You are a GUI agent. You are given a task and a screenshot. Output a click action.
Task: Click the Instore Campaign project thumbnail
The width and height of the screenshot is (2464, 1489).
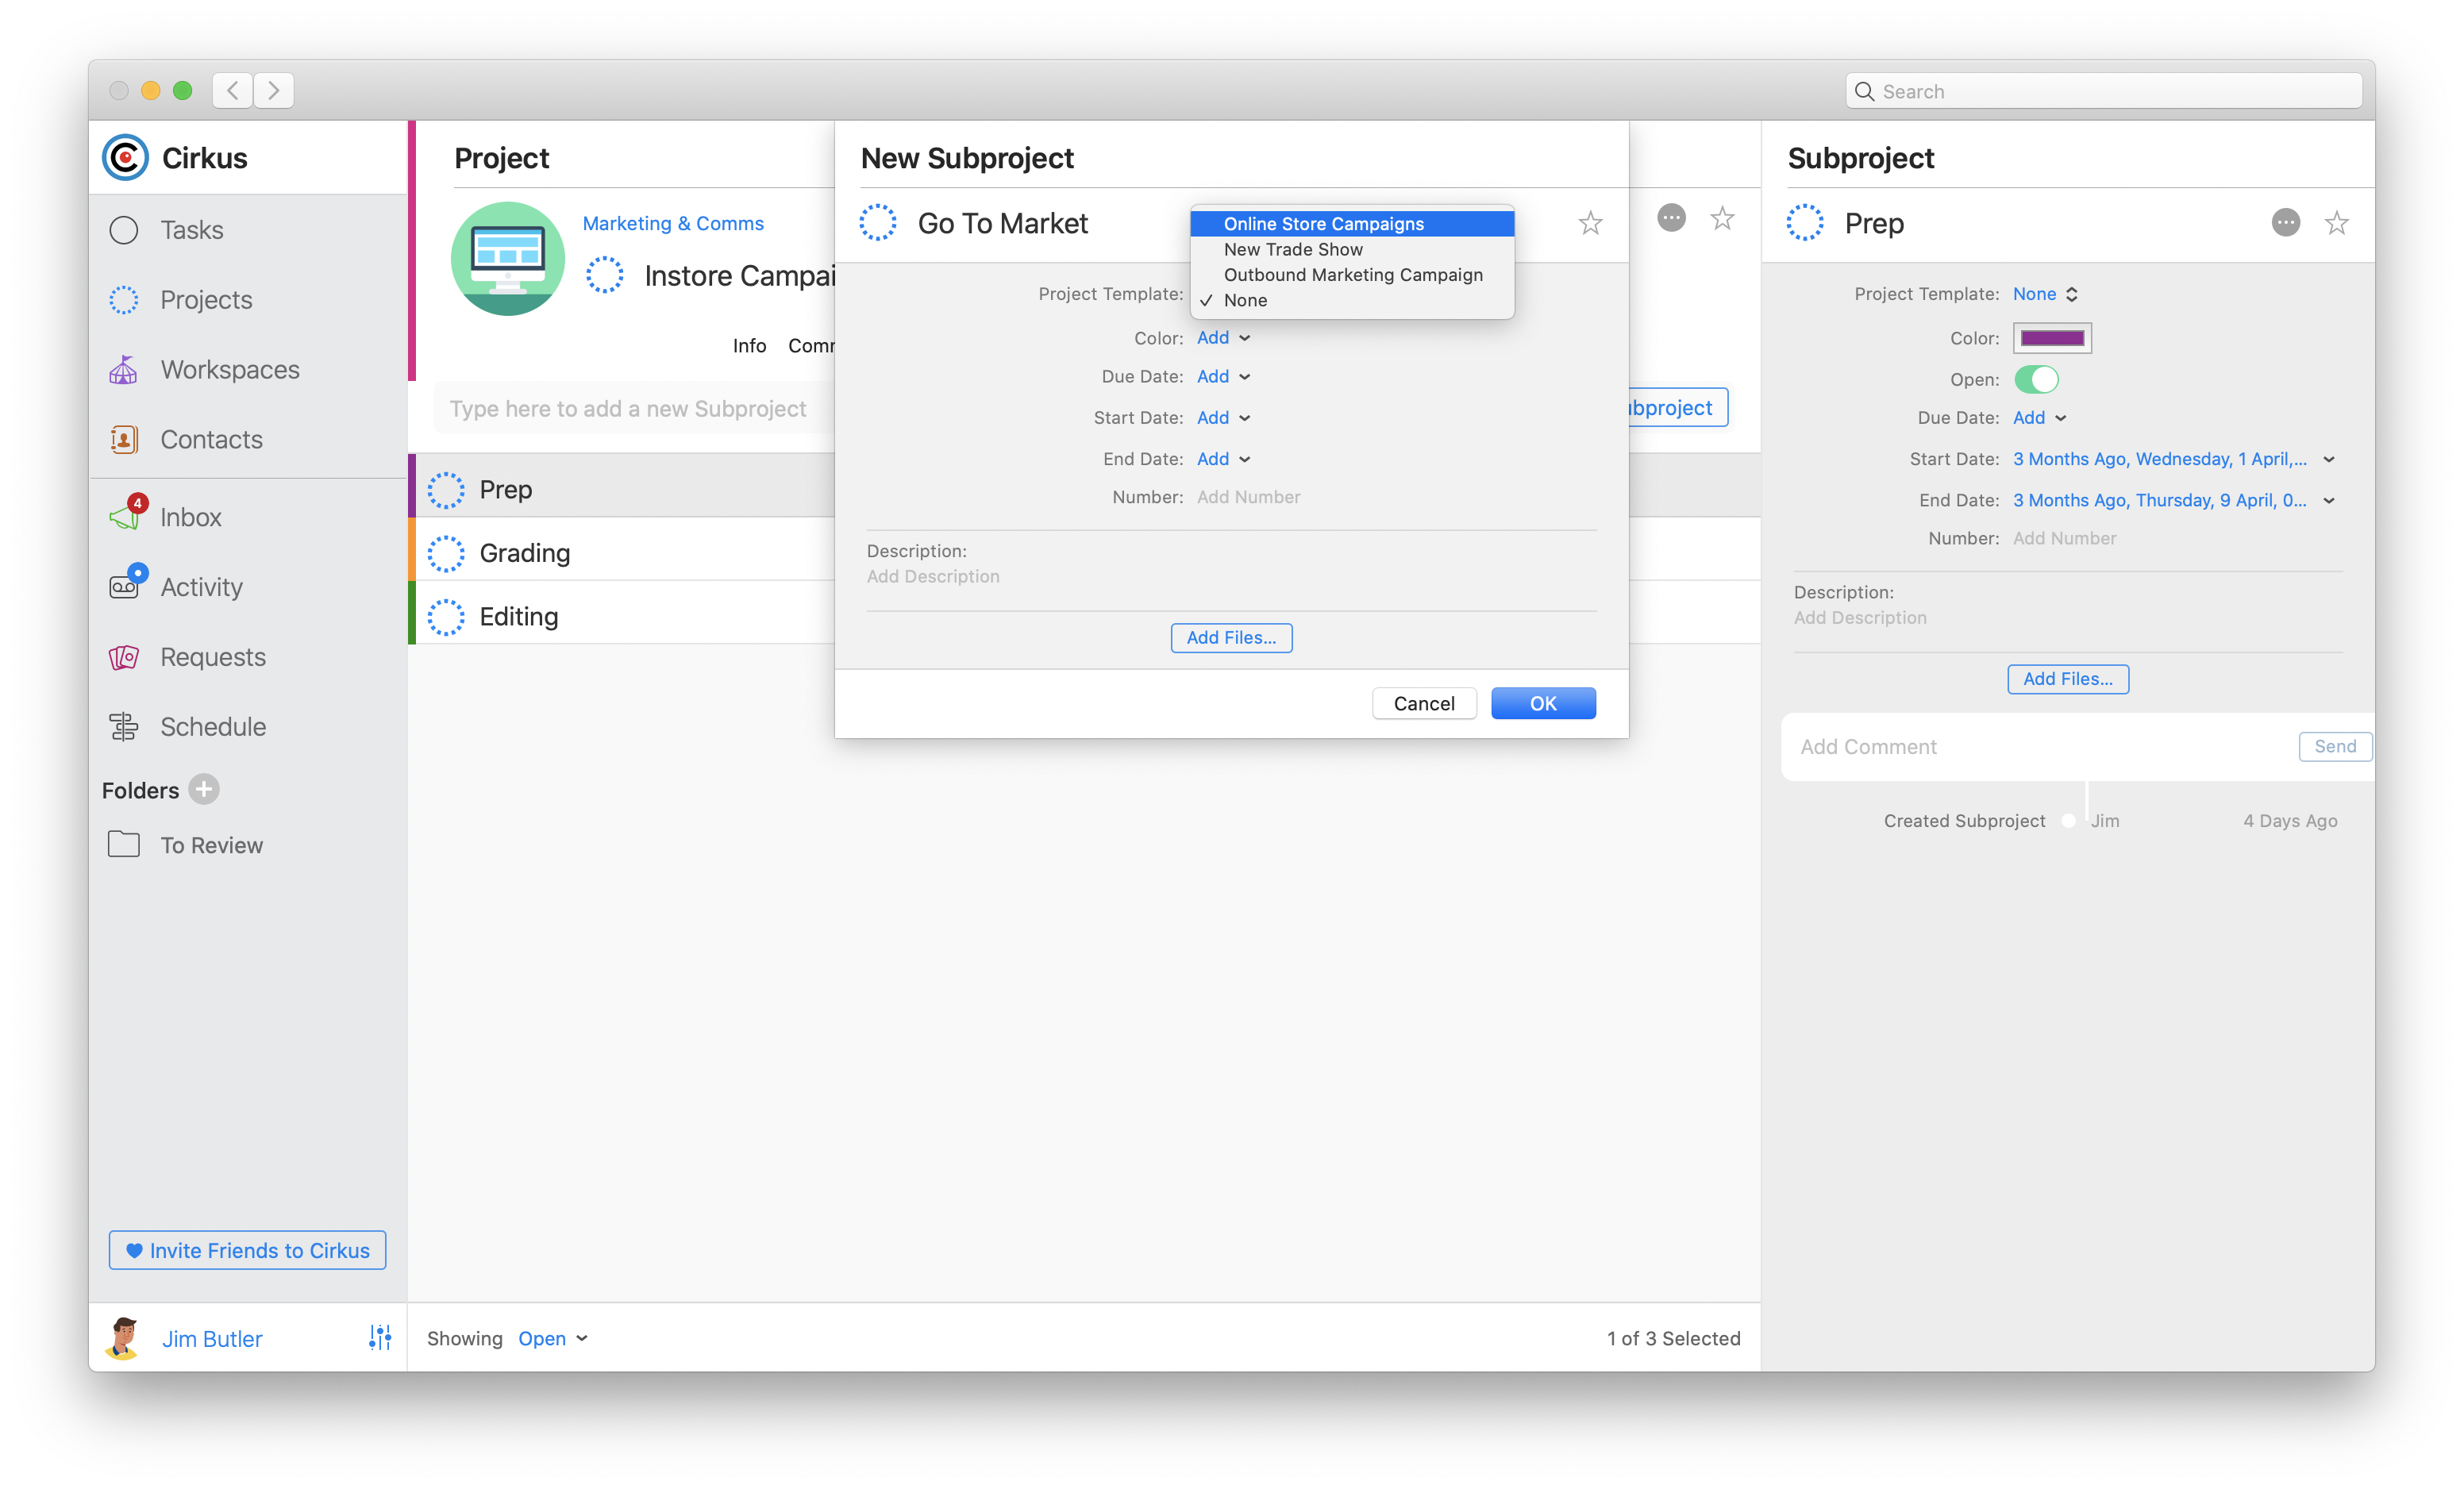[508, 259]
